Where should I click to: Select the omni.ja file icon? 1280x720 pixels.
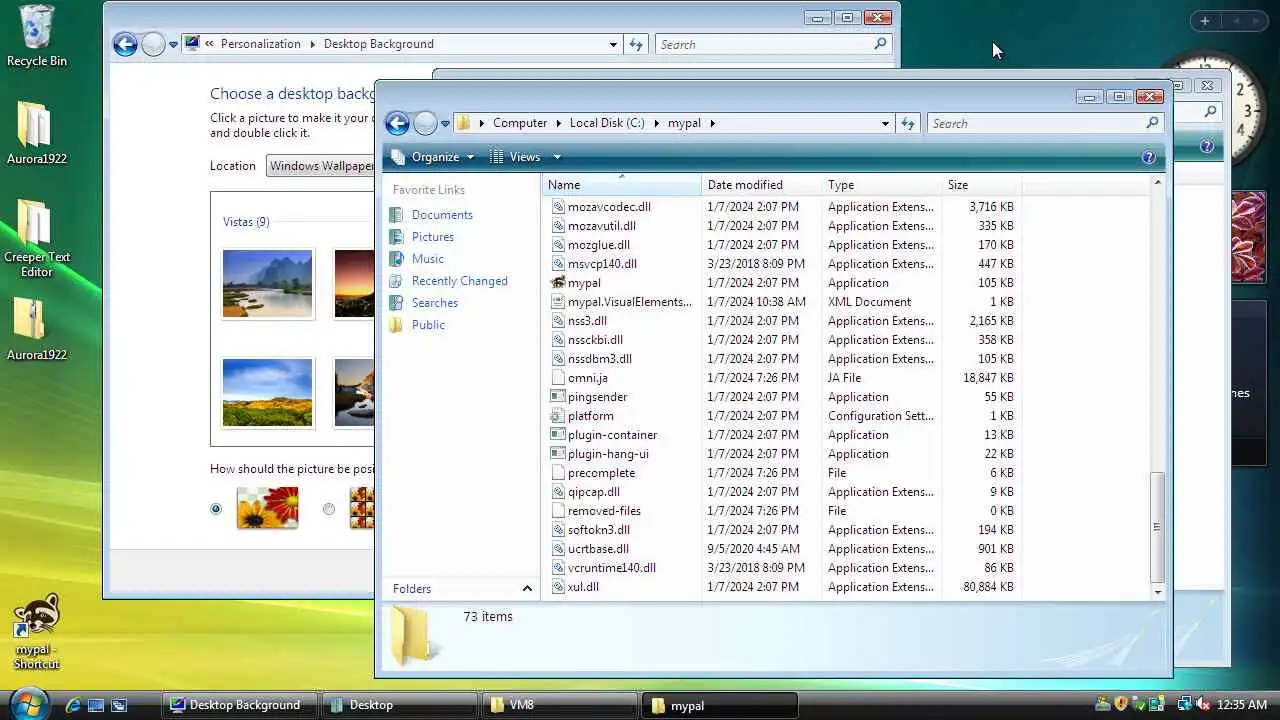click(x=559, y=378)
